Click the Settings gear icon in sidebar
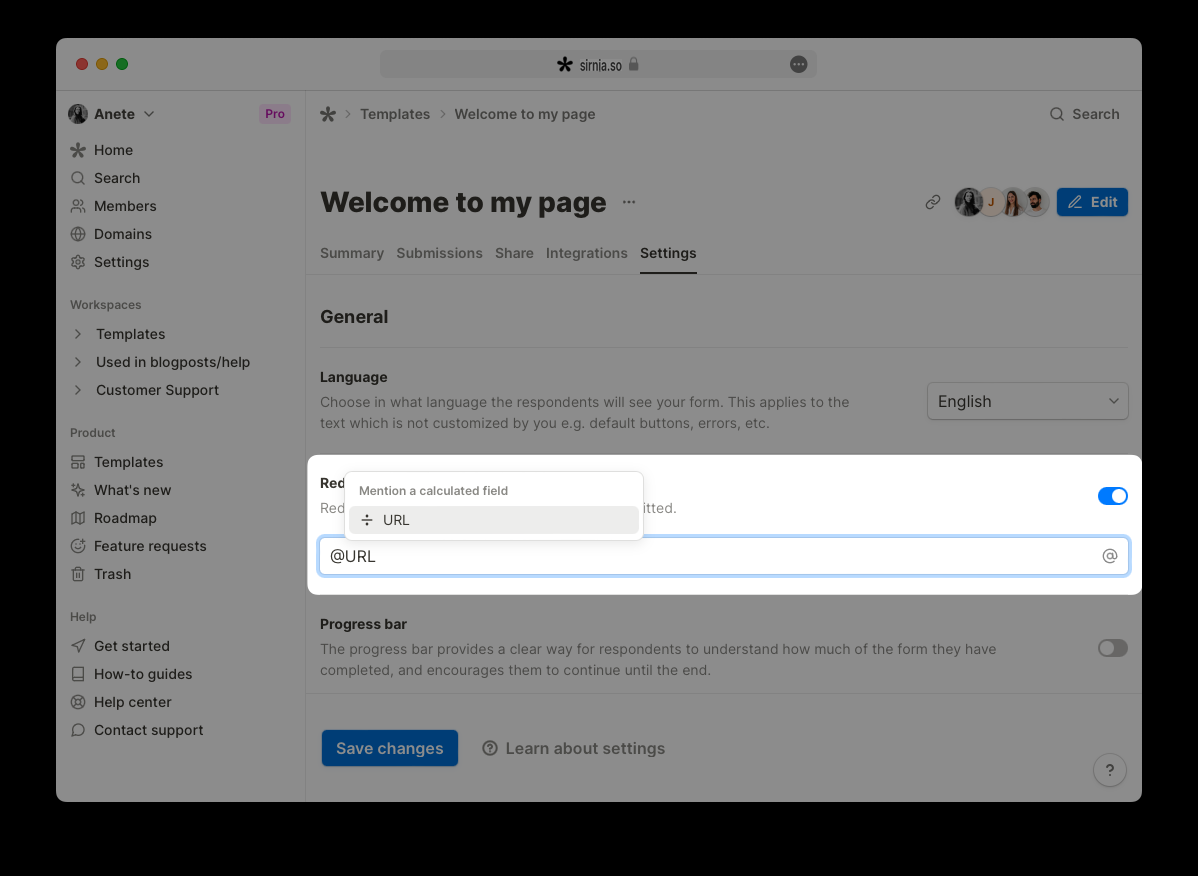 (x=78, y=262)
